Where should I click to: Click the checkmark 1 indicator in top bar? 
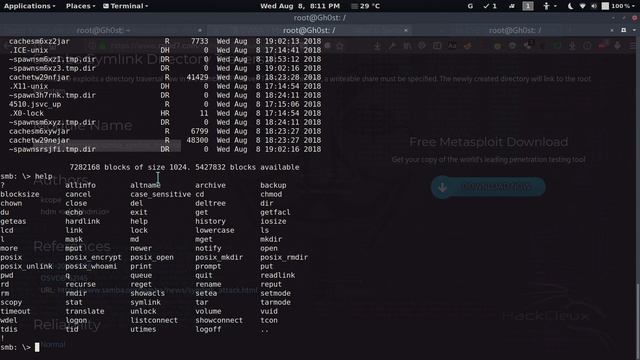click(490, 6)
